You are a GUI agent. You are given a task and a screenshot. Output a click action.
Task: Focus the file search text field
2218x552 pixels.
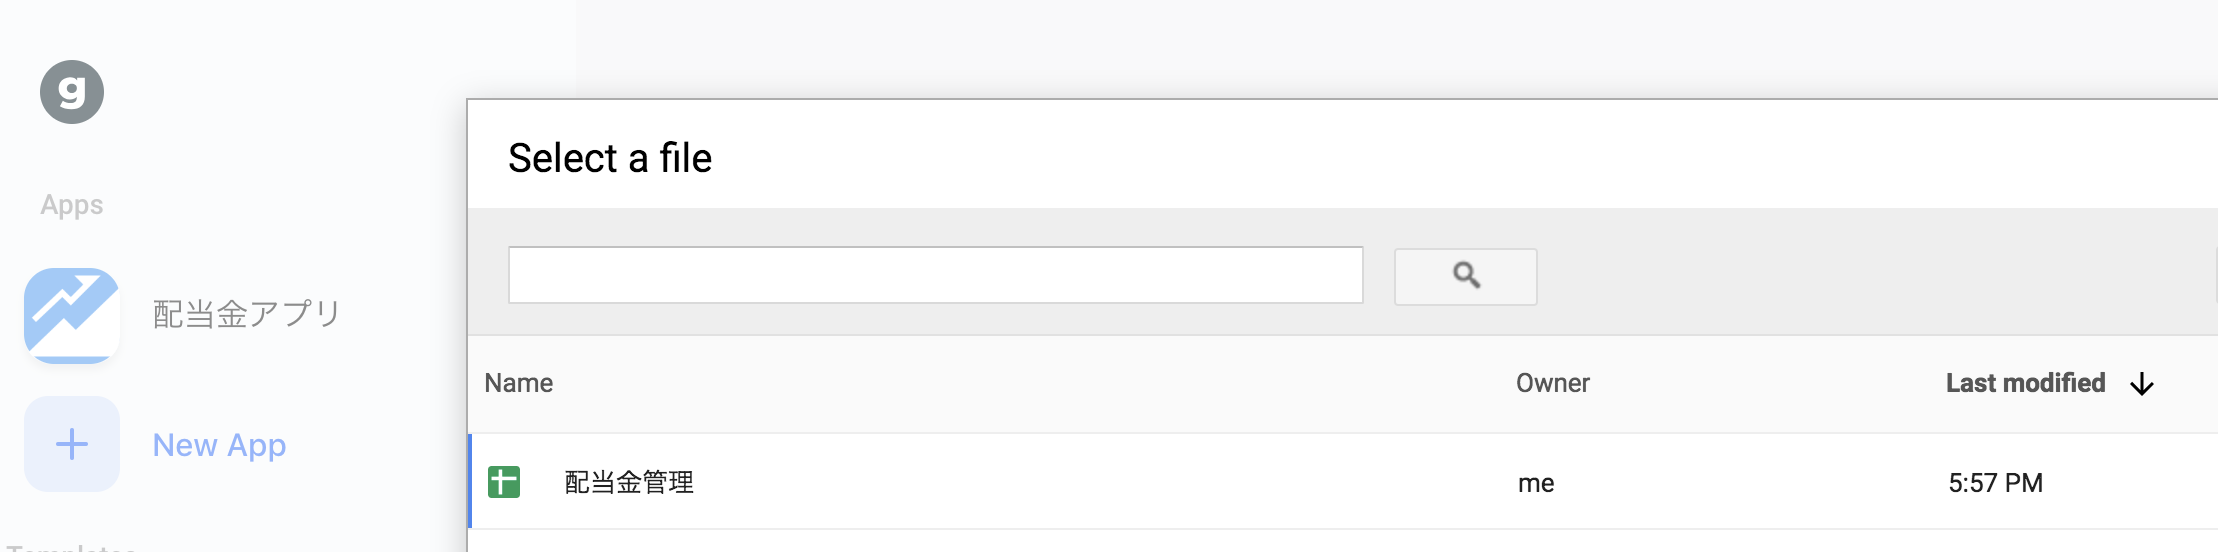tap(935, 275)
